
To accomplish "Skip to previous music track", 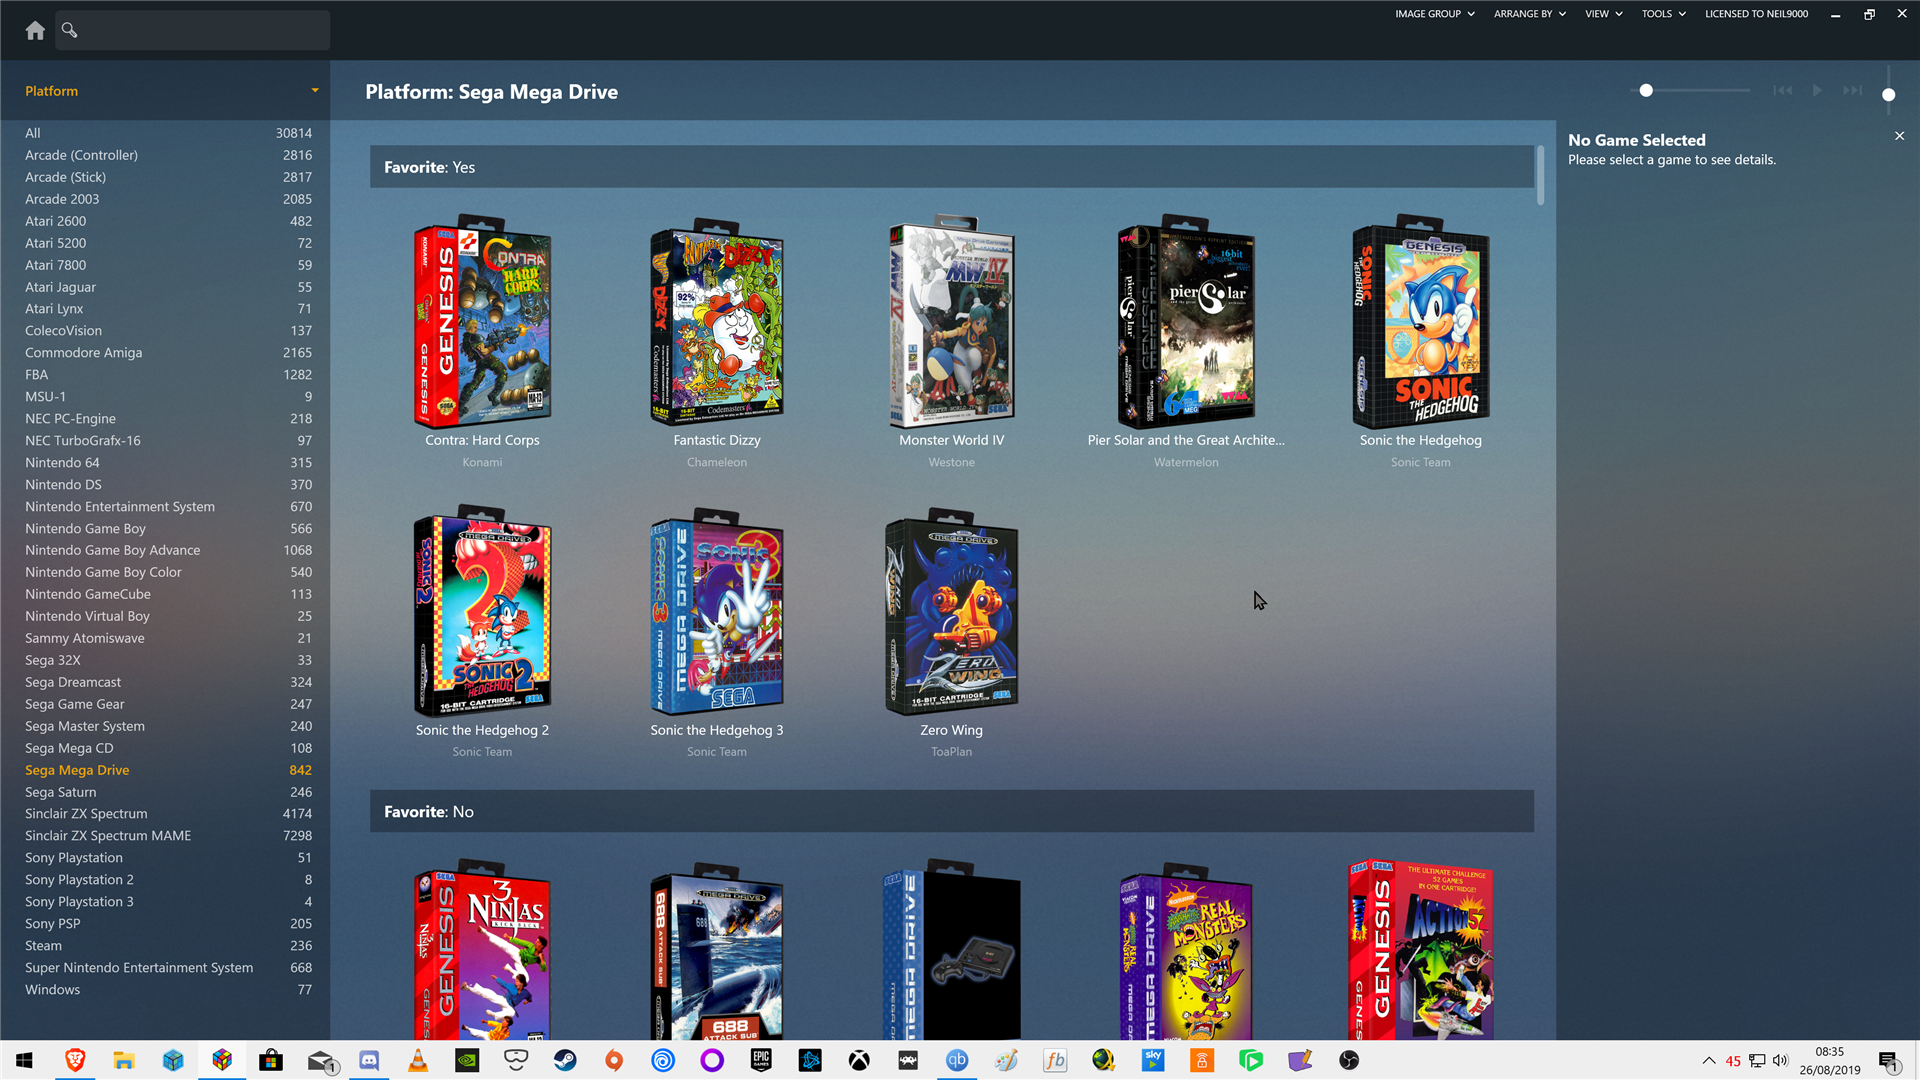I will pos(1782,90).
